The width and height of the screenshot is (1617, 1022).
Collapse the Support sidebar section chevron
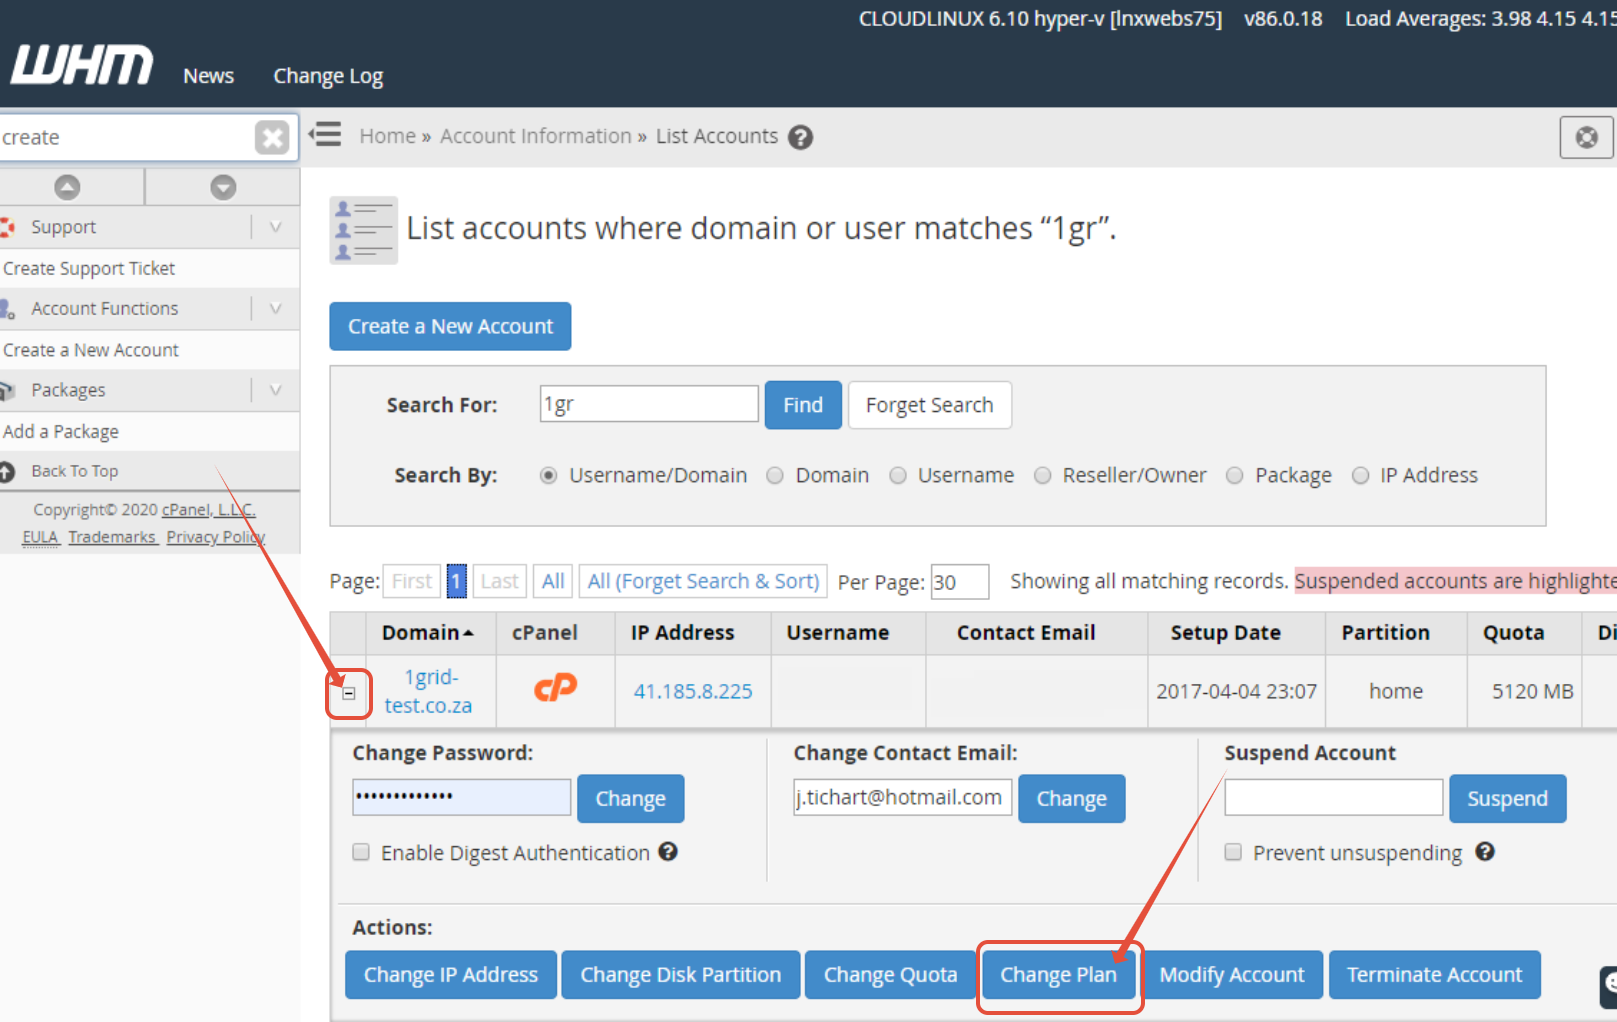275,227
